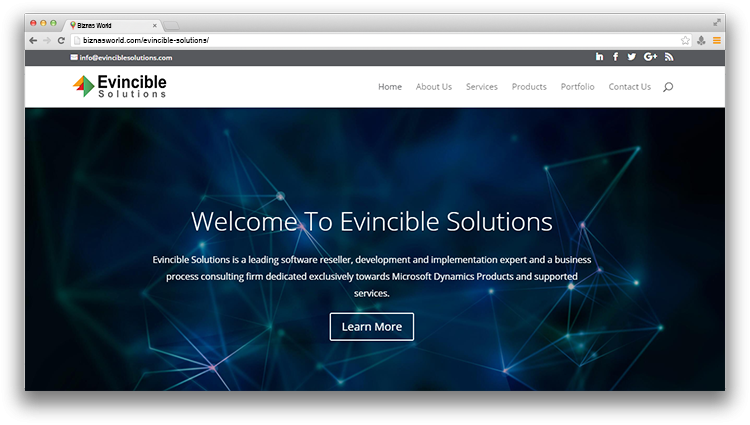Open the Products menu item
This screenshot has width=750, height=425.
coord(529,87)
